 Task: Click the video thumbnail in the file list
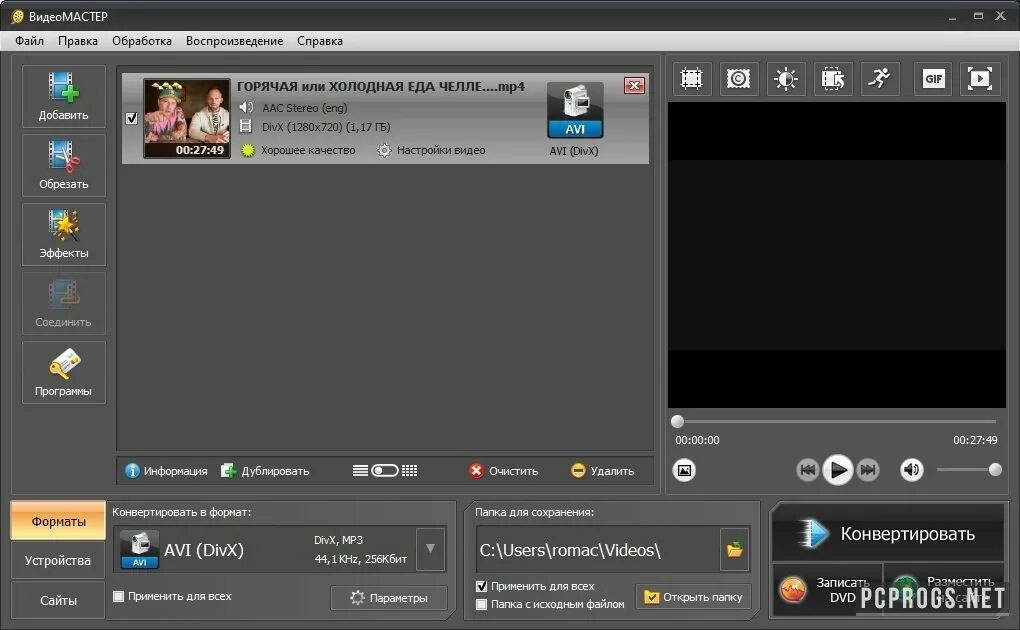pos(187,118)
